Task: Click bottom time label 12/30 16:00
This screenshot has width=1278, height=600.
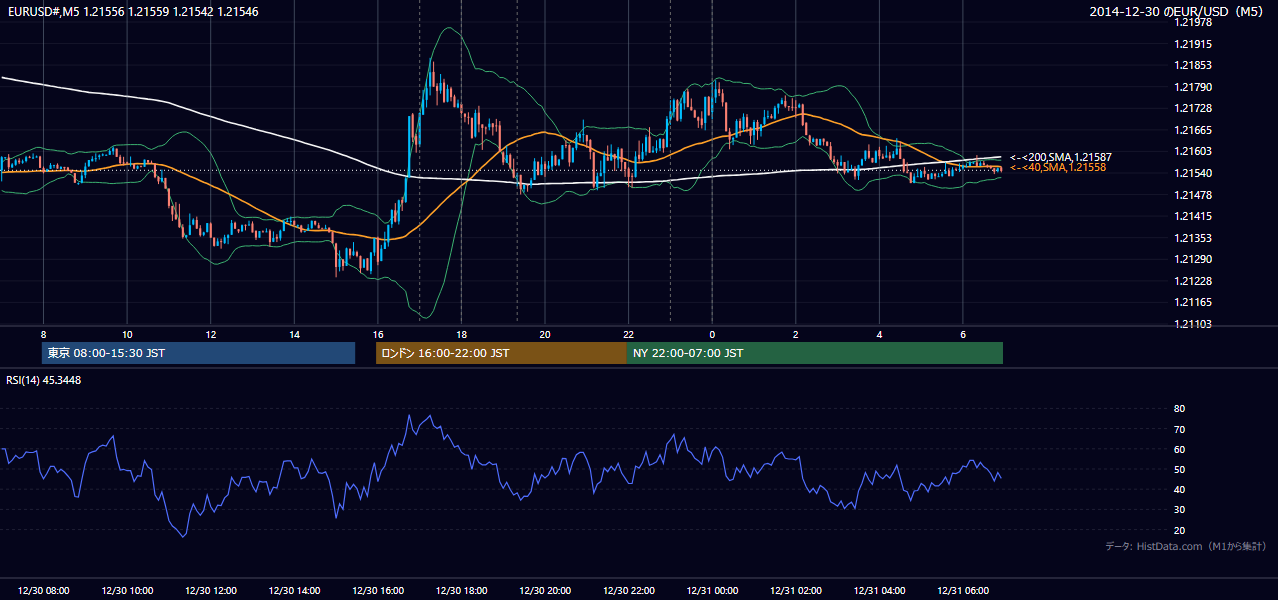Action: tap(378, 591)
